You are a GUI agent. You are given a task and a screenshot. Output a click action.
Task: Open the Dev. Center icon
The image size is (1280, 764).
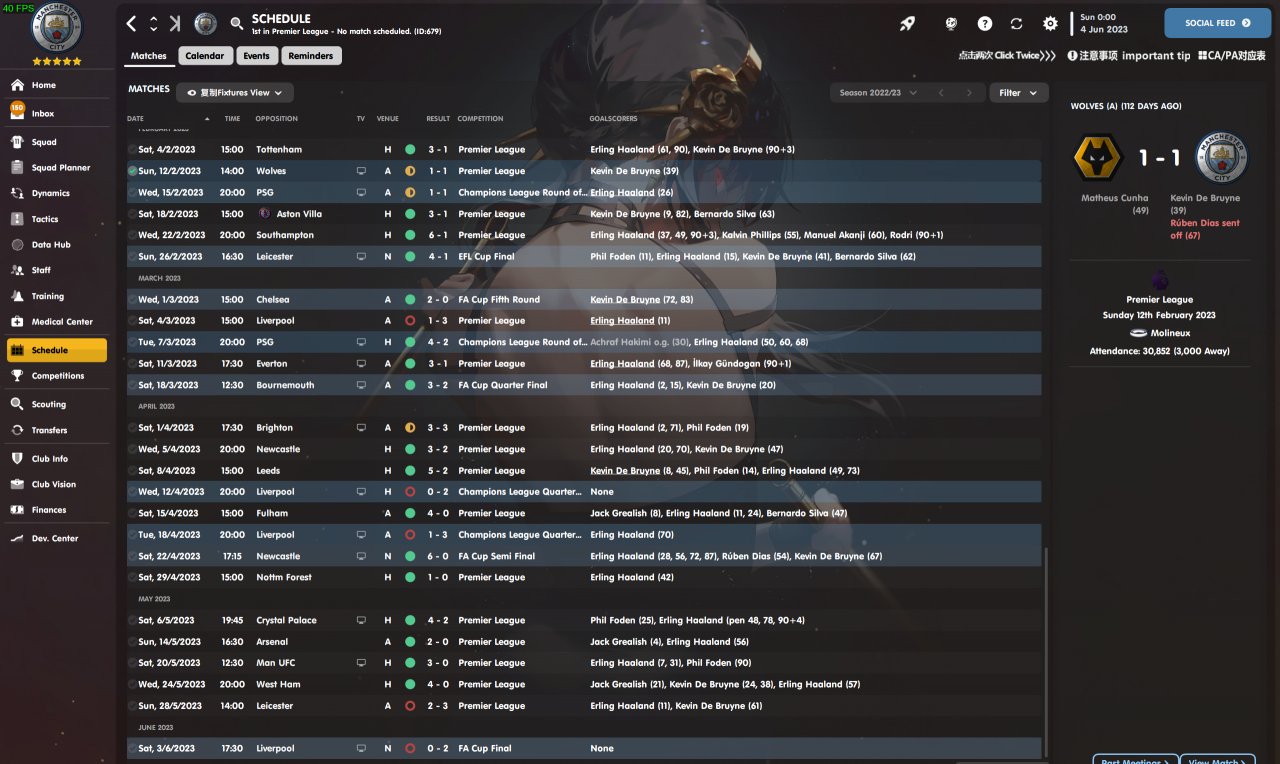click(17, 538)
